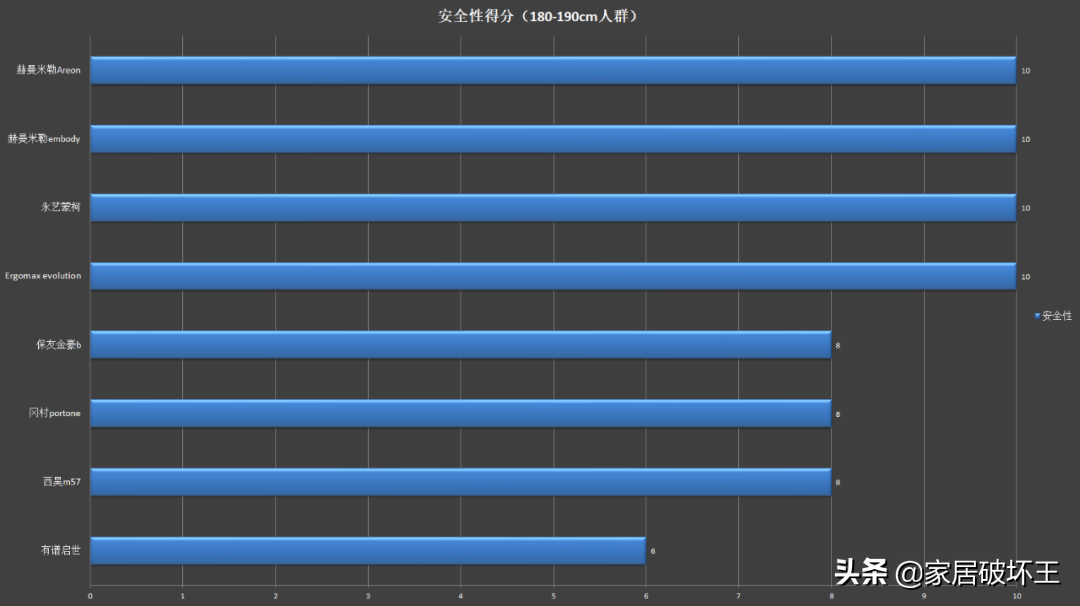Image resolution: width=1080 pixels, height=606 pixels.
Task: Click the 永艺蒙柯 data bar
Action: (553, 207)
